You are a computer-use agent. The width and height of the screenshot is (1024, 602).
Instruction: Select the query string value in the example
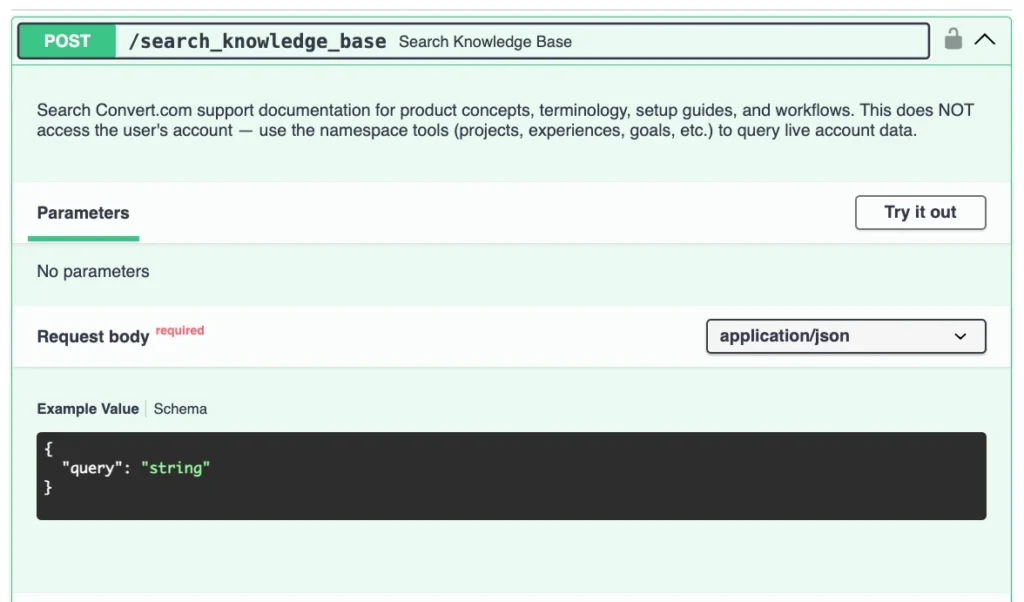[x=175, y=467]
